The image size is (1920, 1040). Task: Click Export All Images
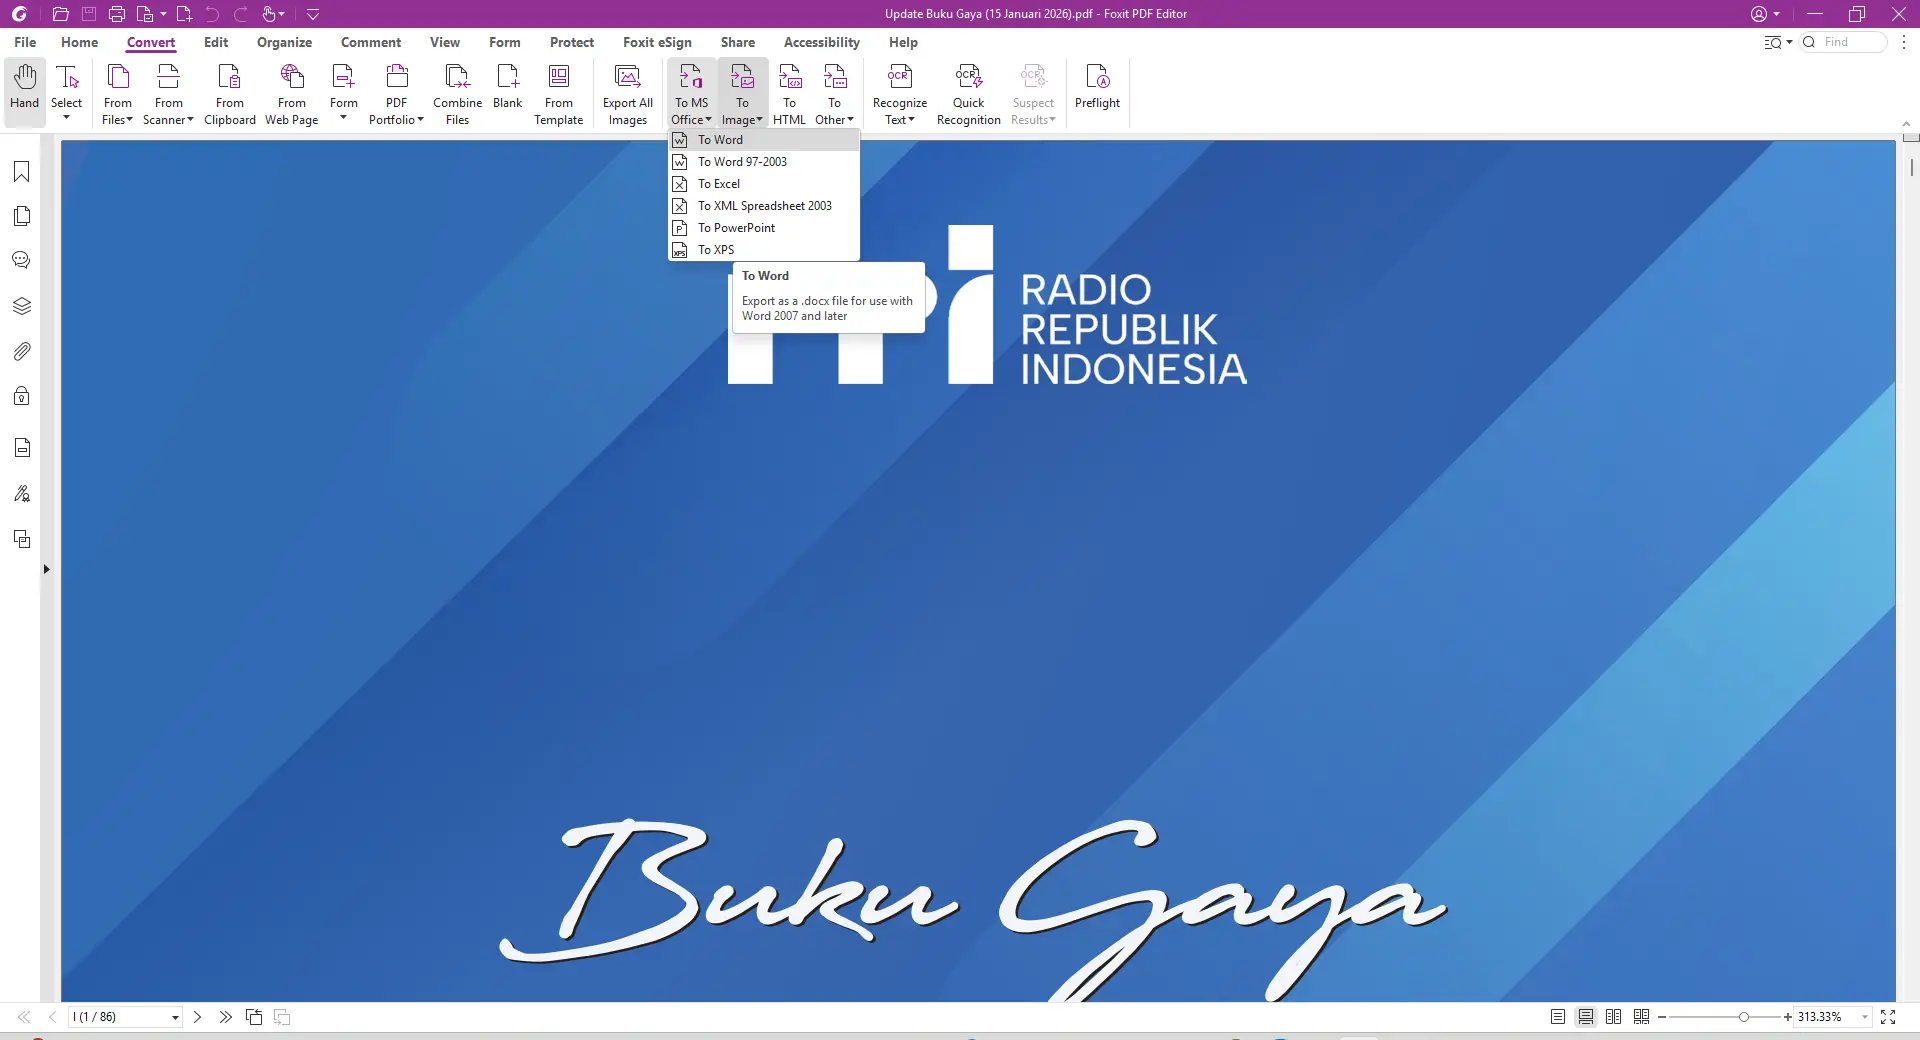[x=628, y=93]
